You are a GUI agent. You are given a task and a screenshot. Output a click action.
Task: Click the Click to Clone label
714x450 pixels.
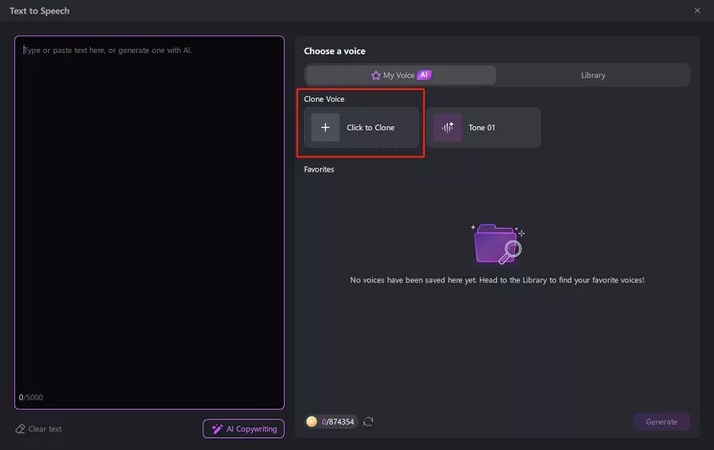tap(371, 128)
